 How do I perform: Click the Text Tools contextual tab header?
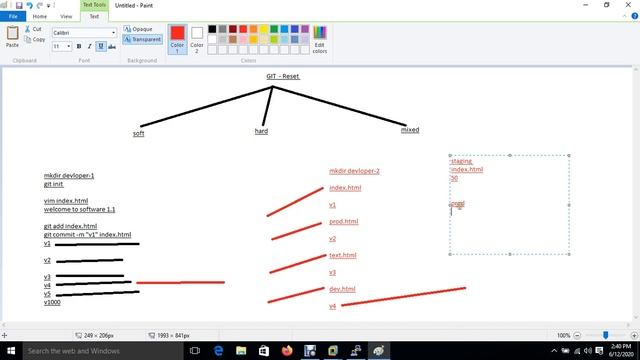tap(94, 5)
